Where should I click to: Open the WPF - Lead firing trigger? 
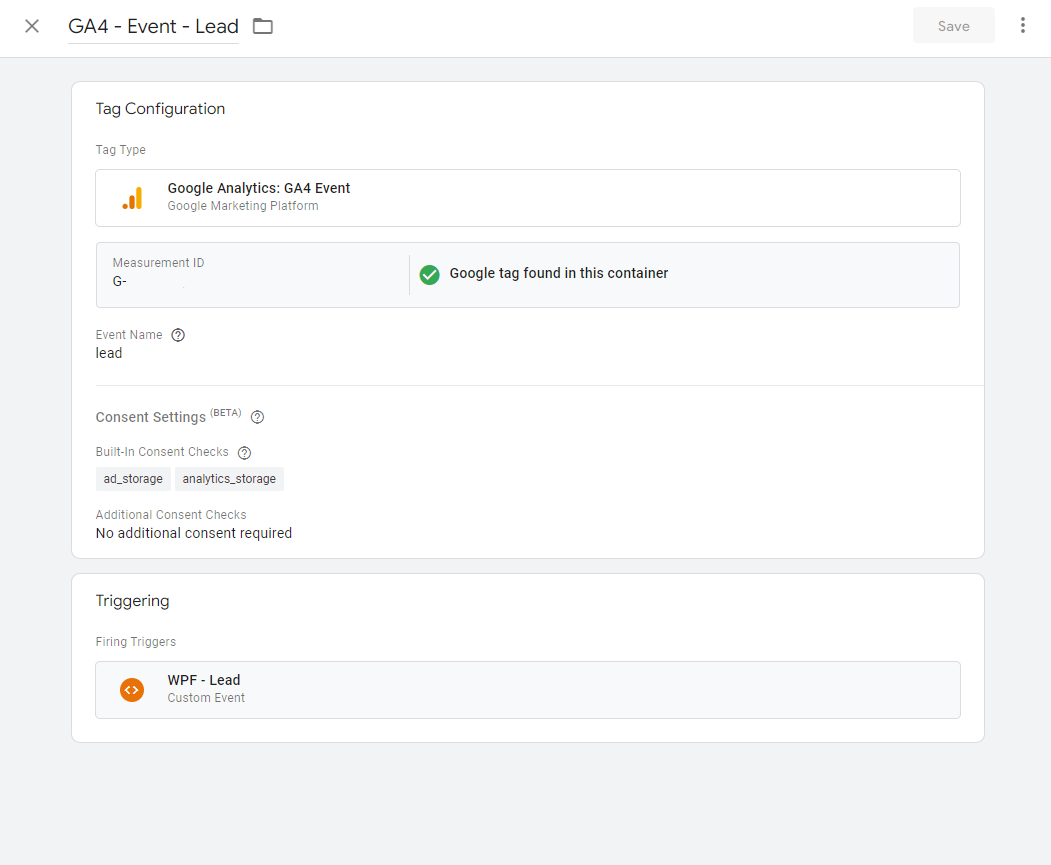click(x=528, y=690)
